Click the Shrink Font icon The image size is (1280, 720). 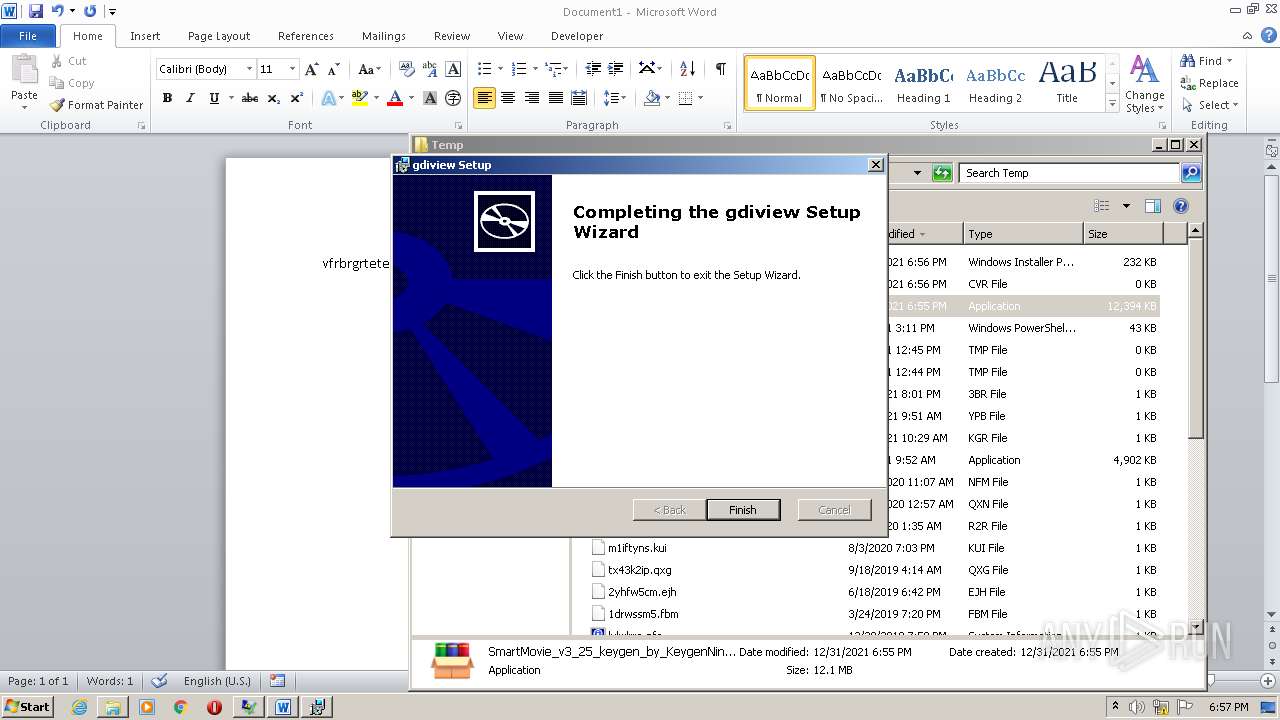click(x=334, y=69)
